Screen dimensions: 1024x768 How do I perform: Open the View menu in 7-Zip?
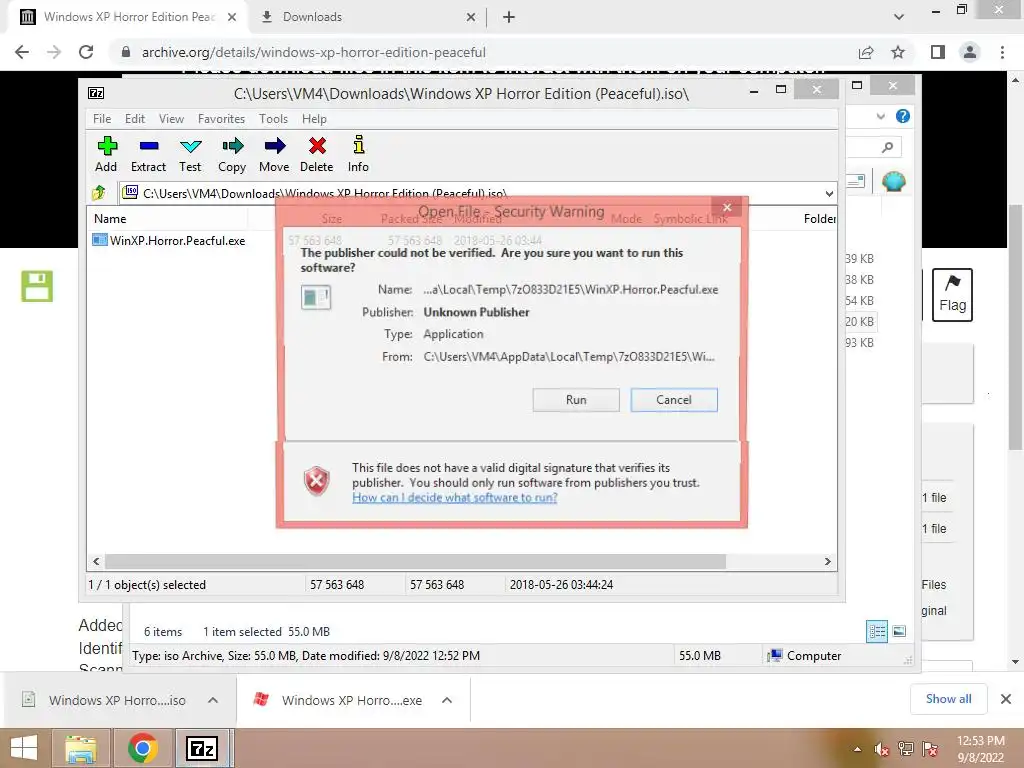tap(171, 119)
